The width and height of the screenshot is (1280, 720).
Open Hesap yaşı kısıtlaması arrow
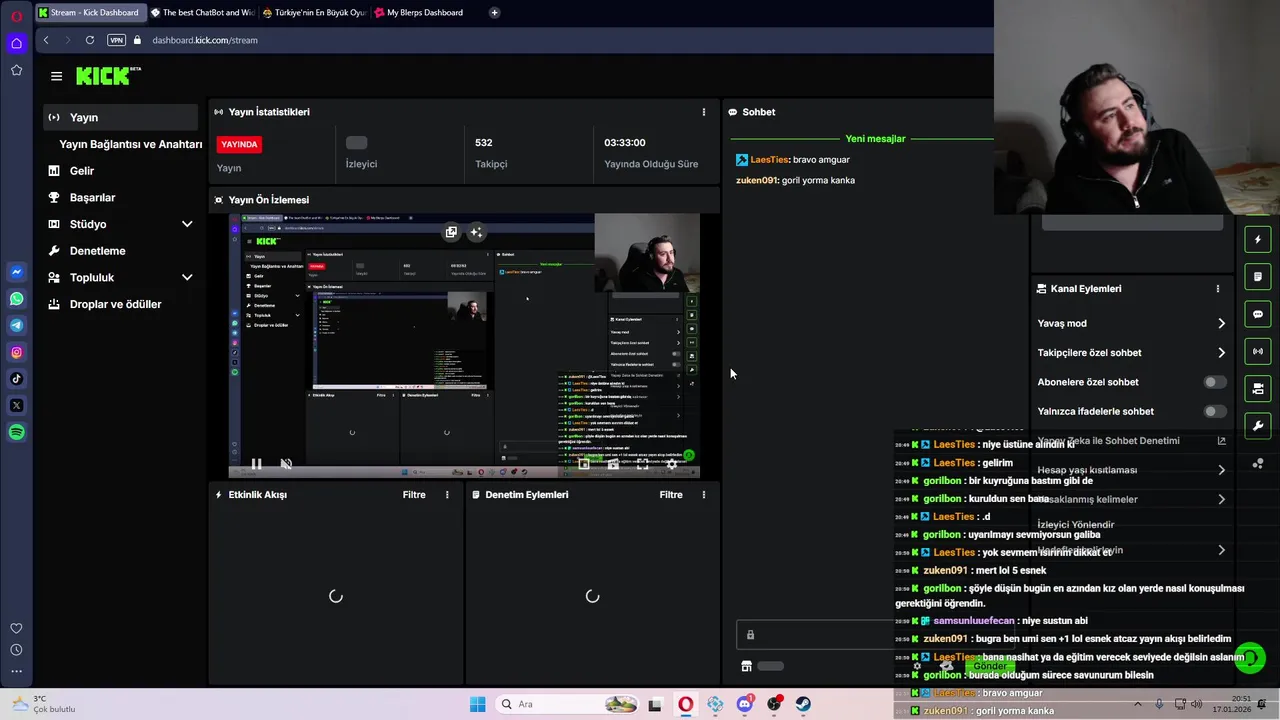[x=1221, y=470]
